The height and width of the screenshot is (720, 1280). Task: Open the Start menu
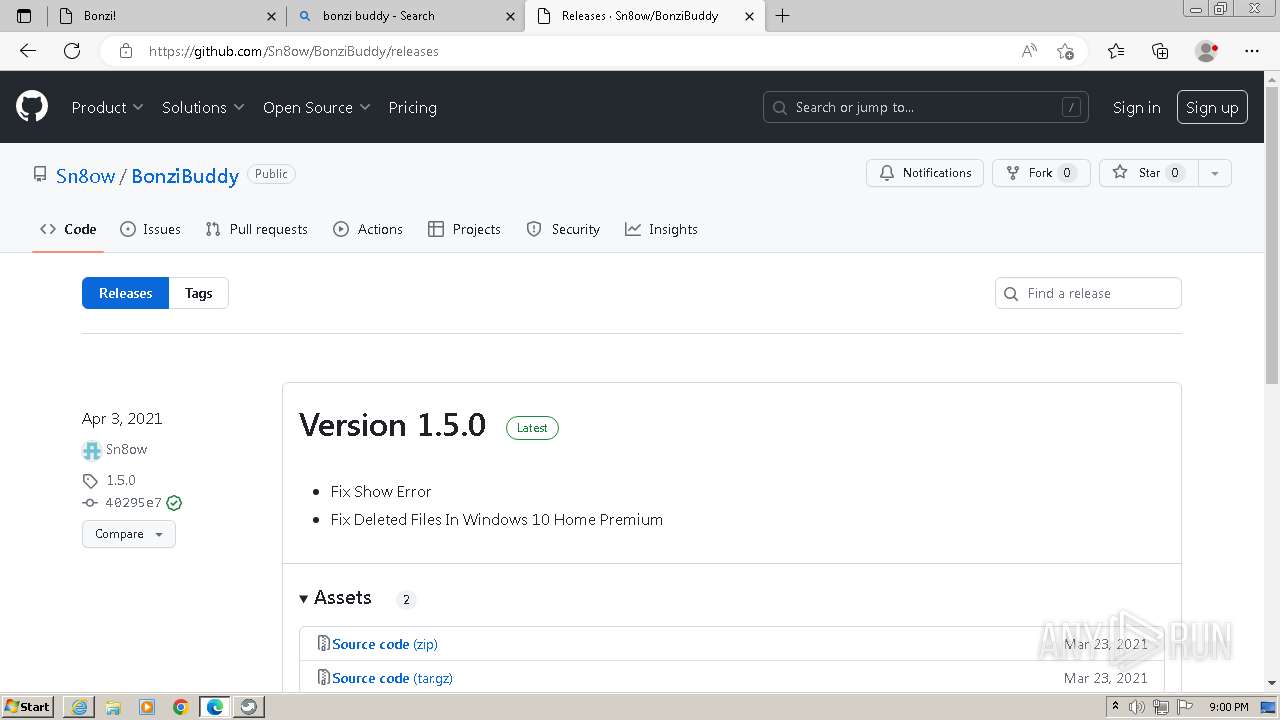click(x=27, y=707)
